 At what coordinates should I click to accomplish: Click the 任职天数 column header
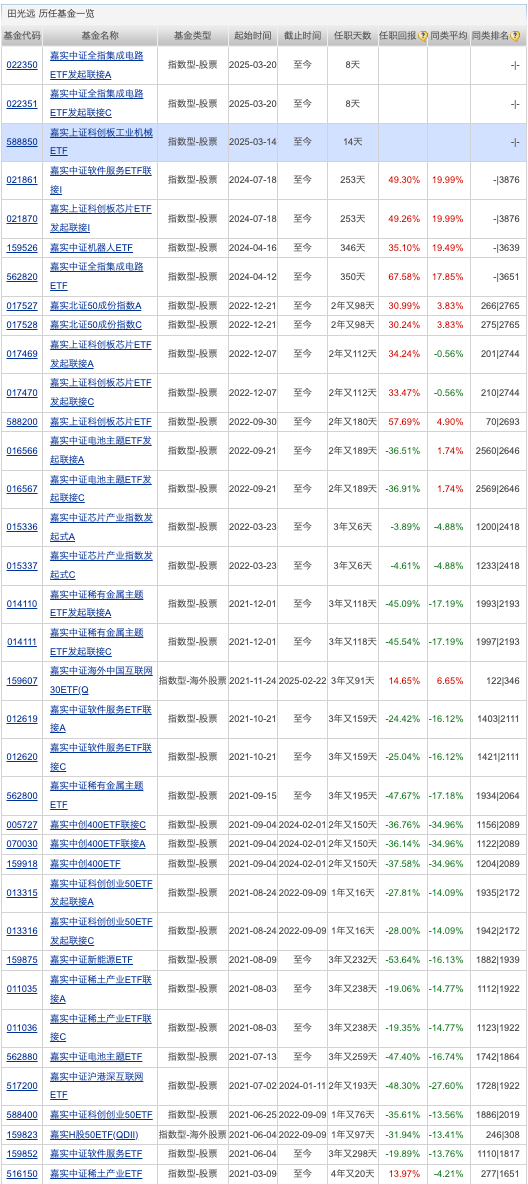(354, 35)
